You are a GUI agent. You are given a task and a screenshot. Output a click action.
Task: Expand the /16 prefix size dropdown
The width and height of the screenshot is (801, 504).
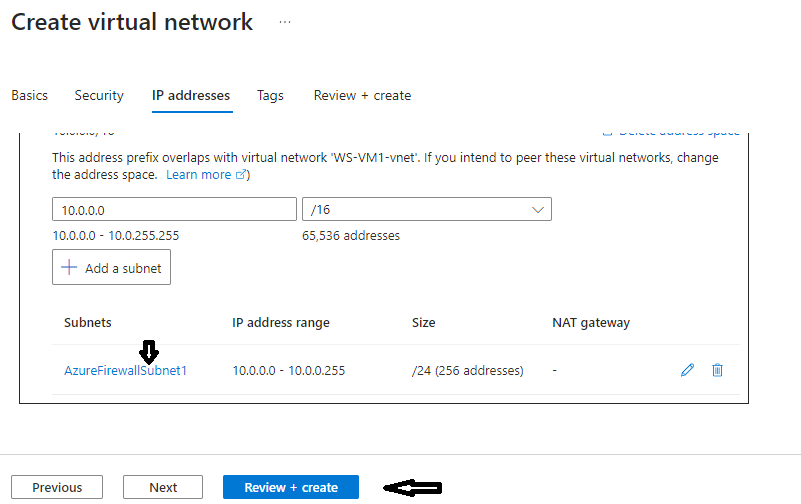pyautogui.click(x=426, y=209)
